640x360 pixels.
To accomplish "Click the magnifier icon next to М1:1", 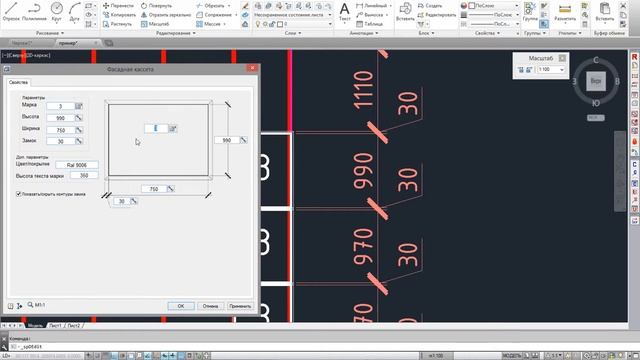I will (x=30, y=304).
